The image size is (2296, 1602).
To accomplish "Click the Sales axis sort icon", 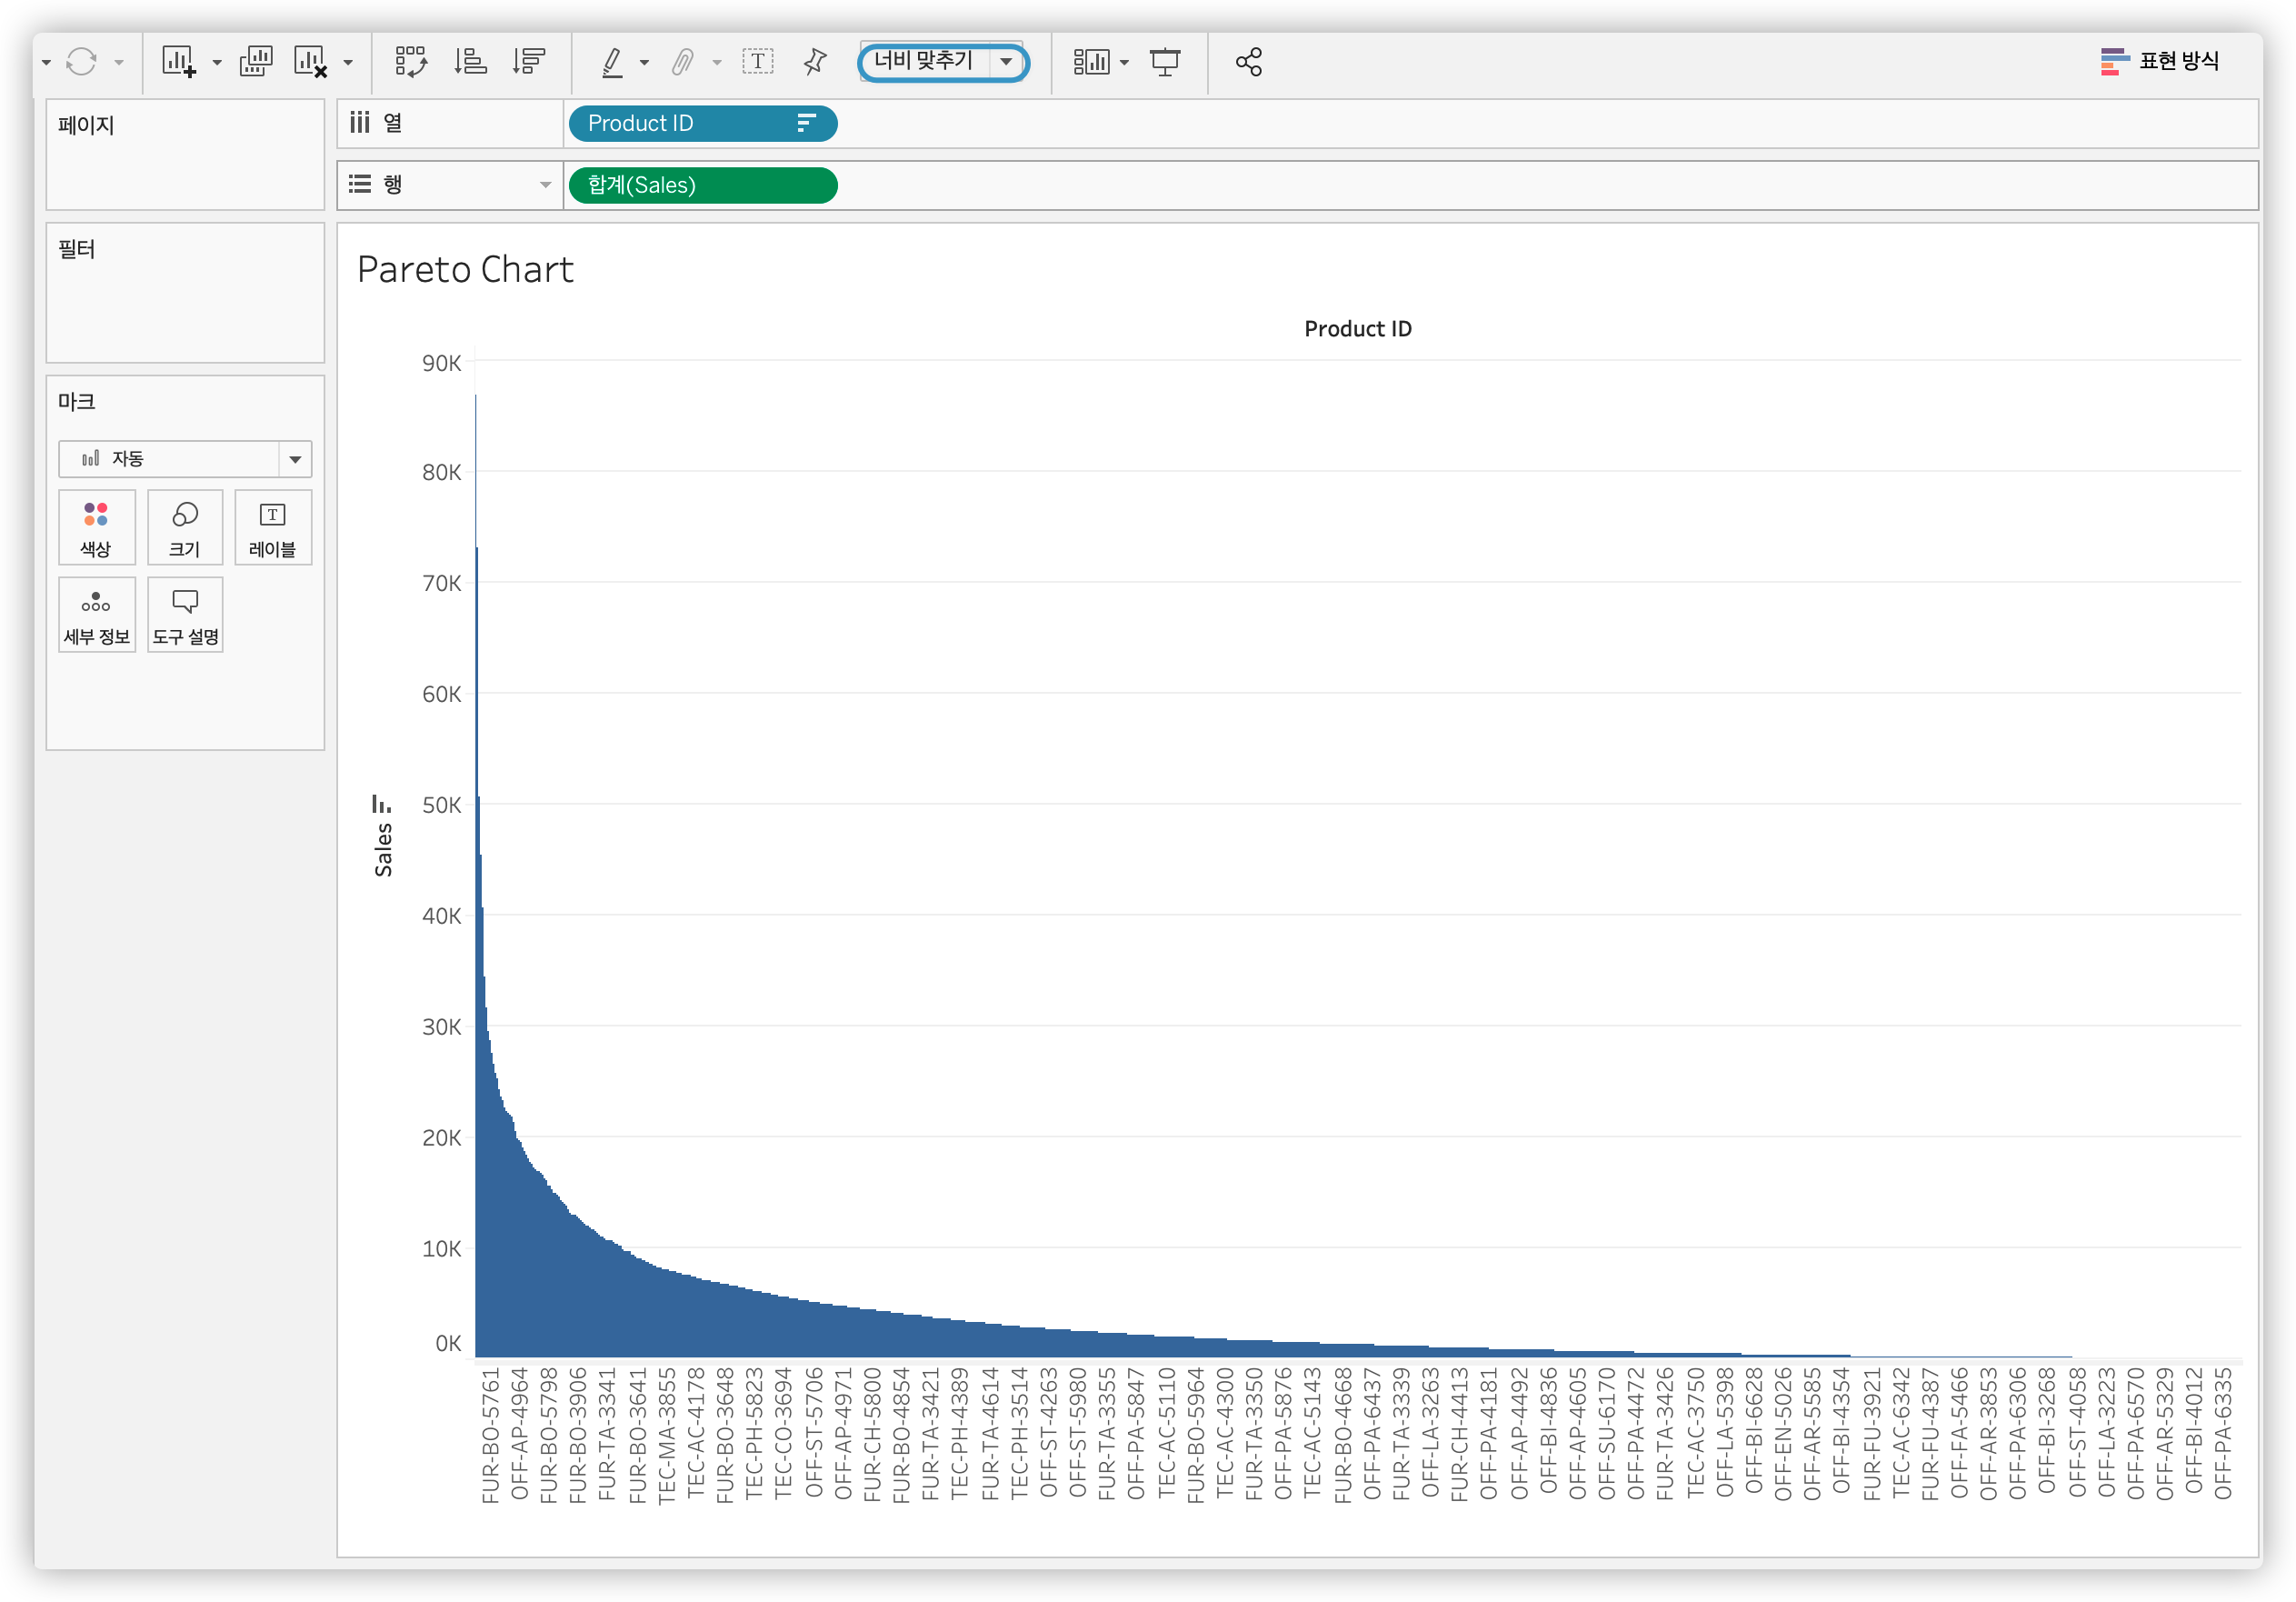I will (381, 804).
